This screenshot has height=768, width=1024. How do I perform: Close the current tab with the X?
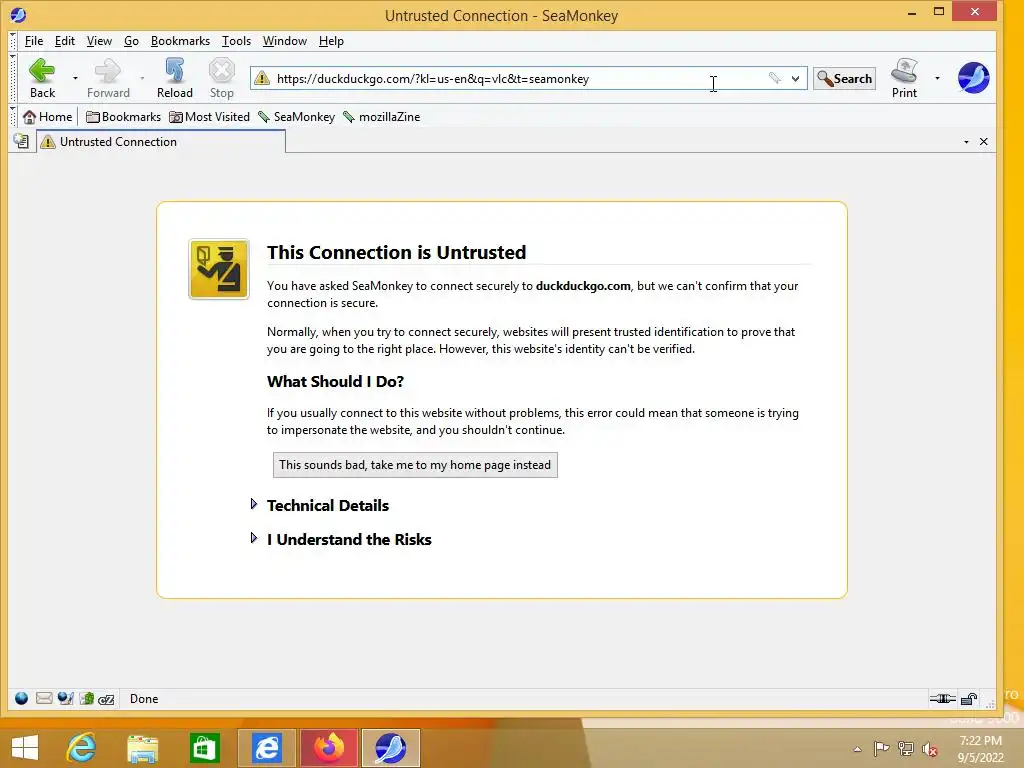tap(984, 142)
